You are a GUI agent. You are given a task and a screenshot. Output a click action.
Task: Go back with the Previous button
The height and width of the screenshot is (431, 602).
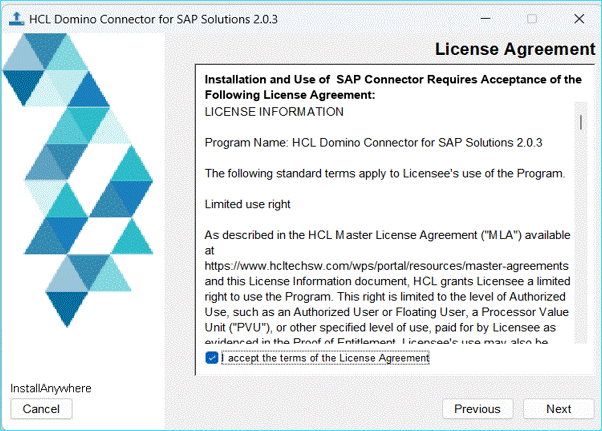click(477, 409)
